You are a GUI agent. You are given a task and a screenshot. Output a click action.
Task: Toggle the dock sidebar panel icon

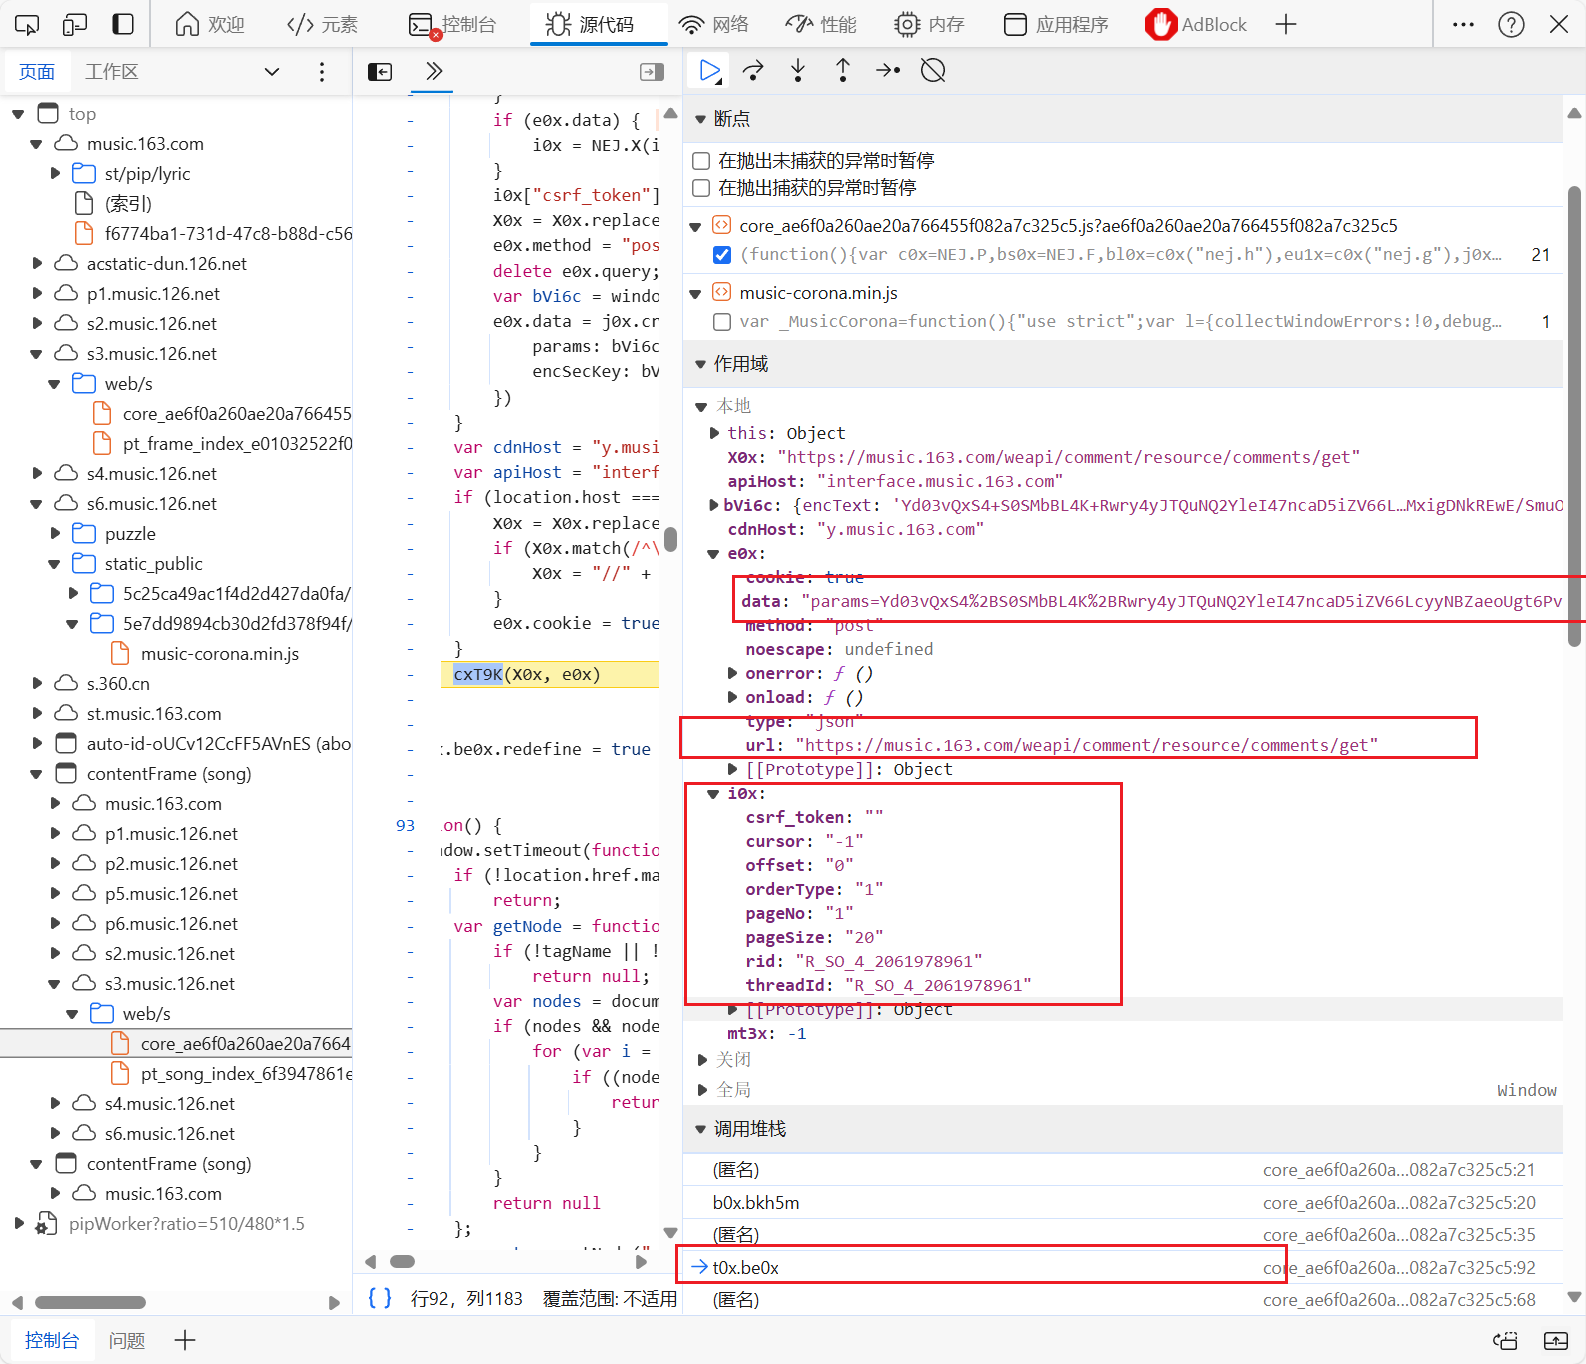pos(123,24)
